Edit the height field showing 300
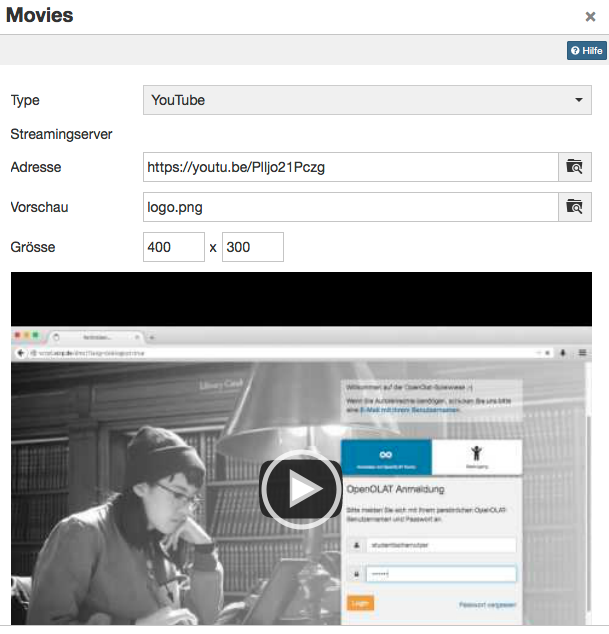 252,247
